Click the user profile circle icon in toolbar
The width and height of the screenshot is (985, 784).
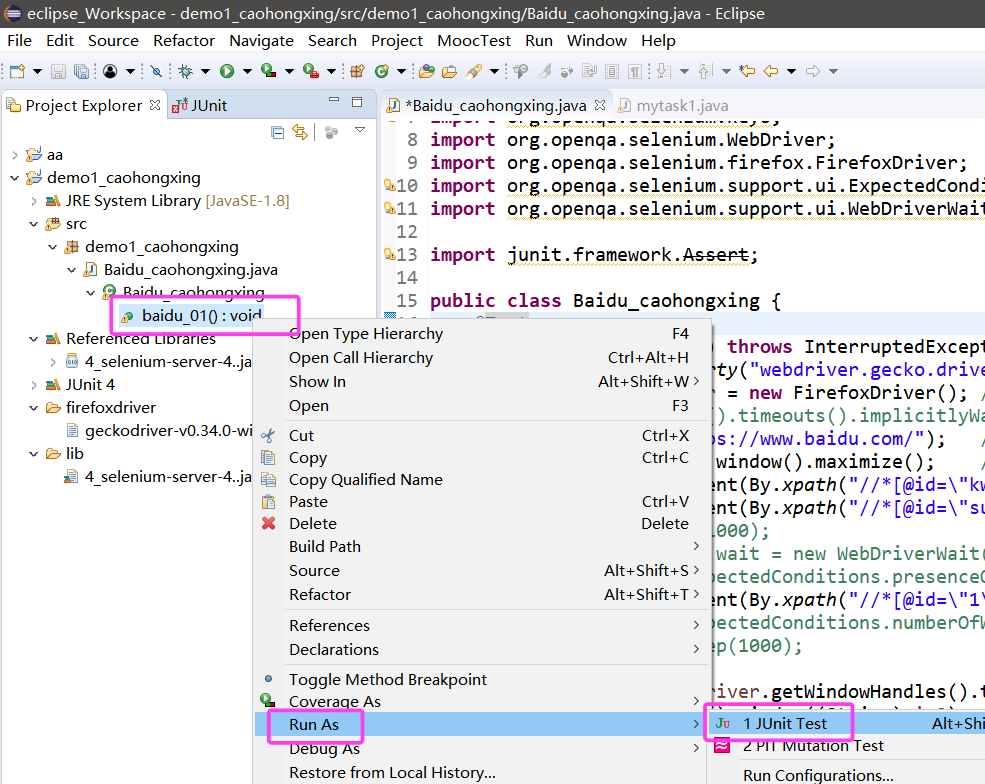(110, 71)
